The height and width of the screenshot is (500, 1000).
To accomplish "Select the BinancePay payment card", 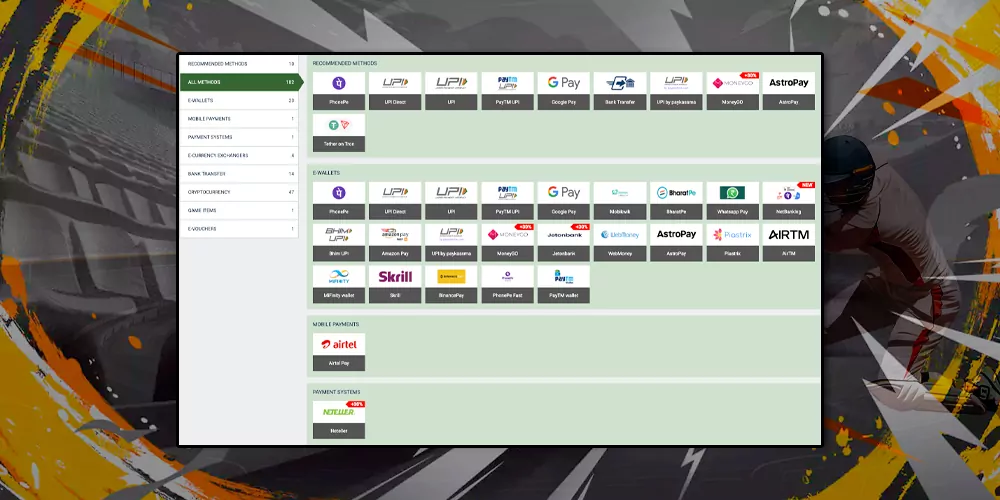I will click(451, 284).
